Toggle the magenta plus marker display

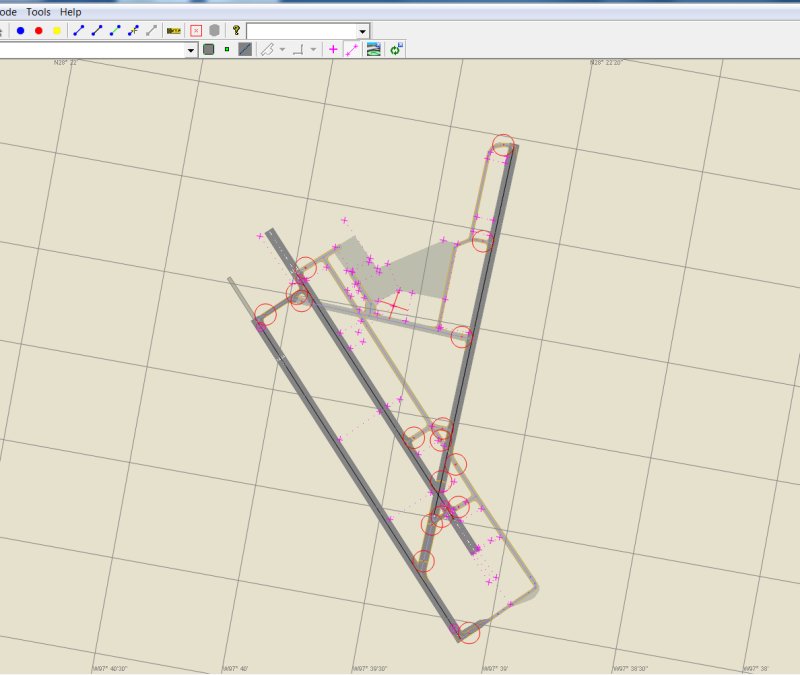pyautogui.click(x=333, y=49)
